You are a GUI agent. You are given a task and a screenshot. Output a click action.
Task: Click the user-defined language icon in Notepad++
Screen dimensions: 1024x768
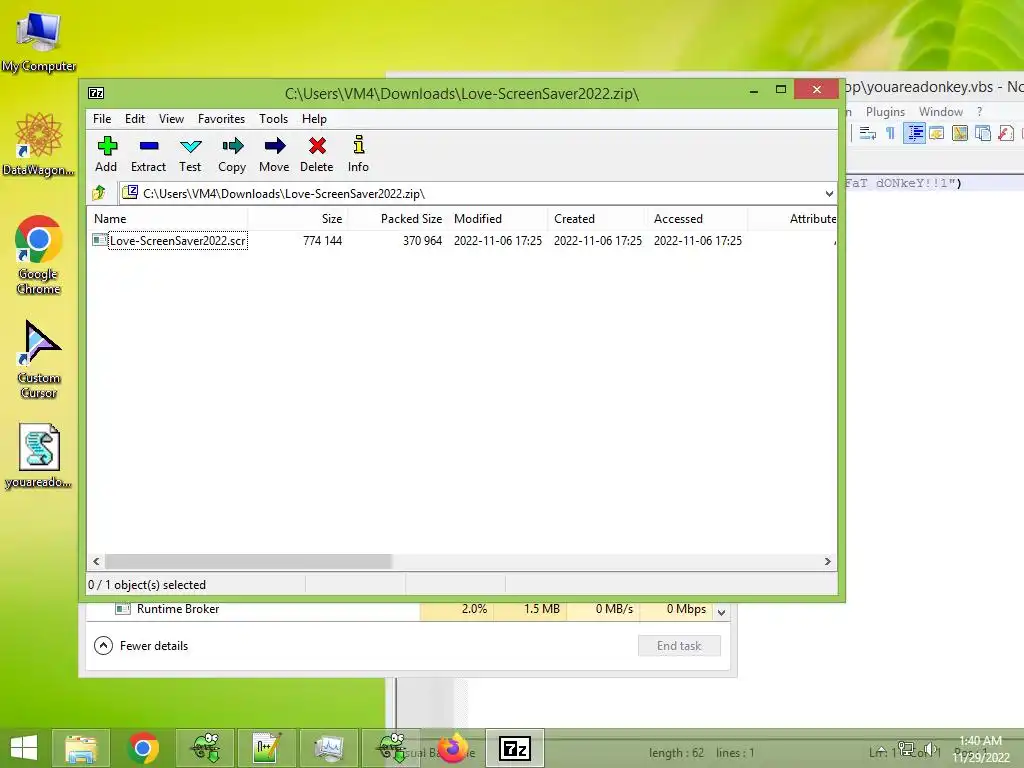pyautogui.click(x=936, y=133)
